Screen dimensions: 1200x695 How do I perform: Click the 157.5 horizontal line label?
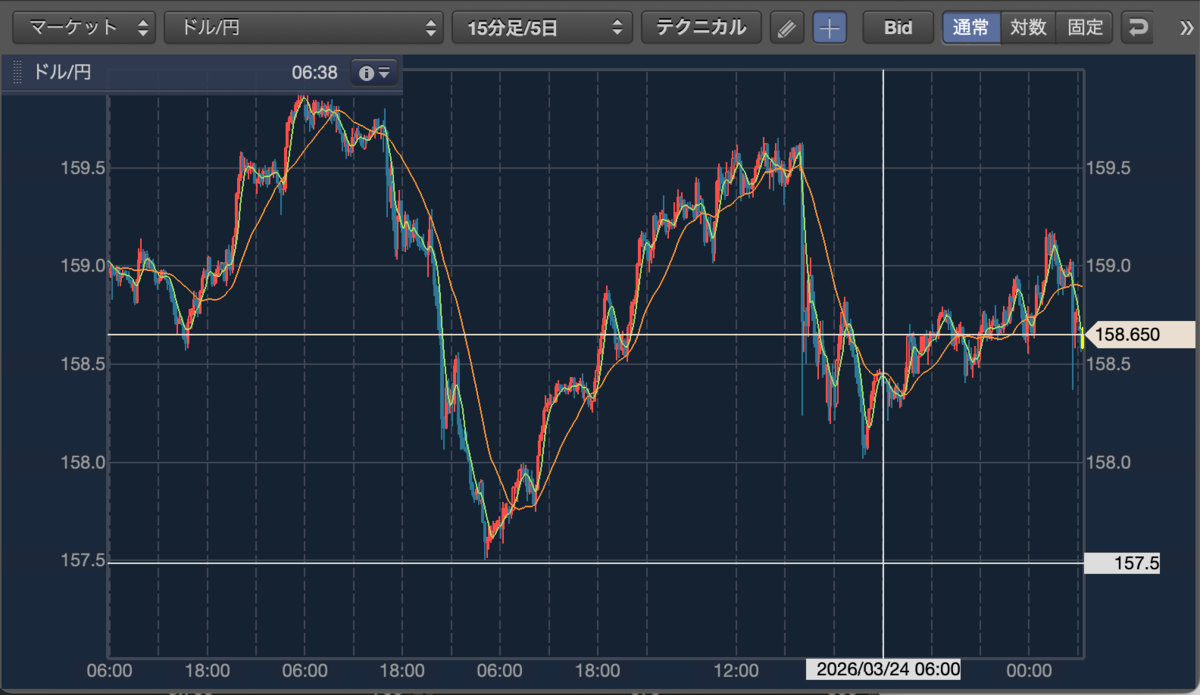1123,563
